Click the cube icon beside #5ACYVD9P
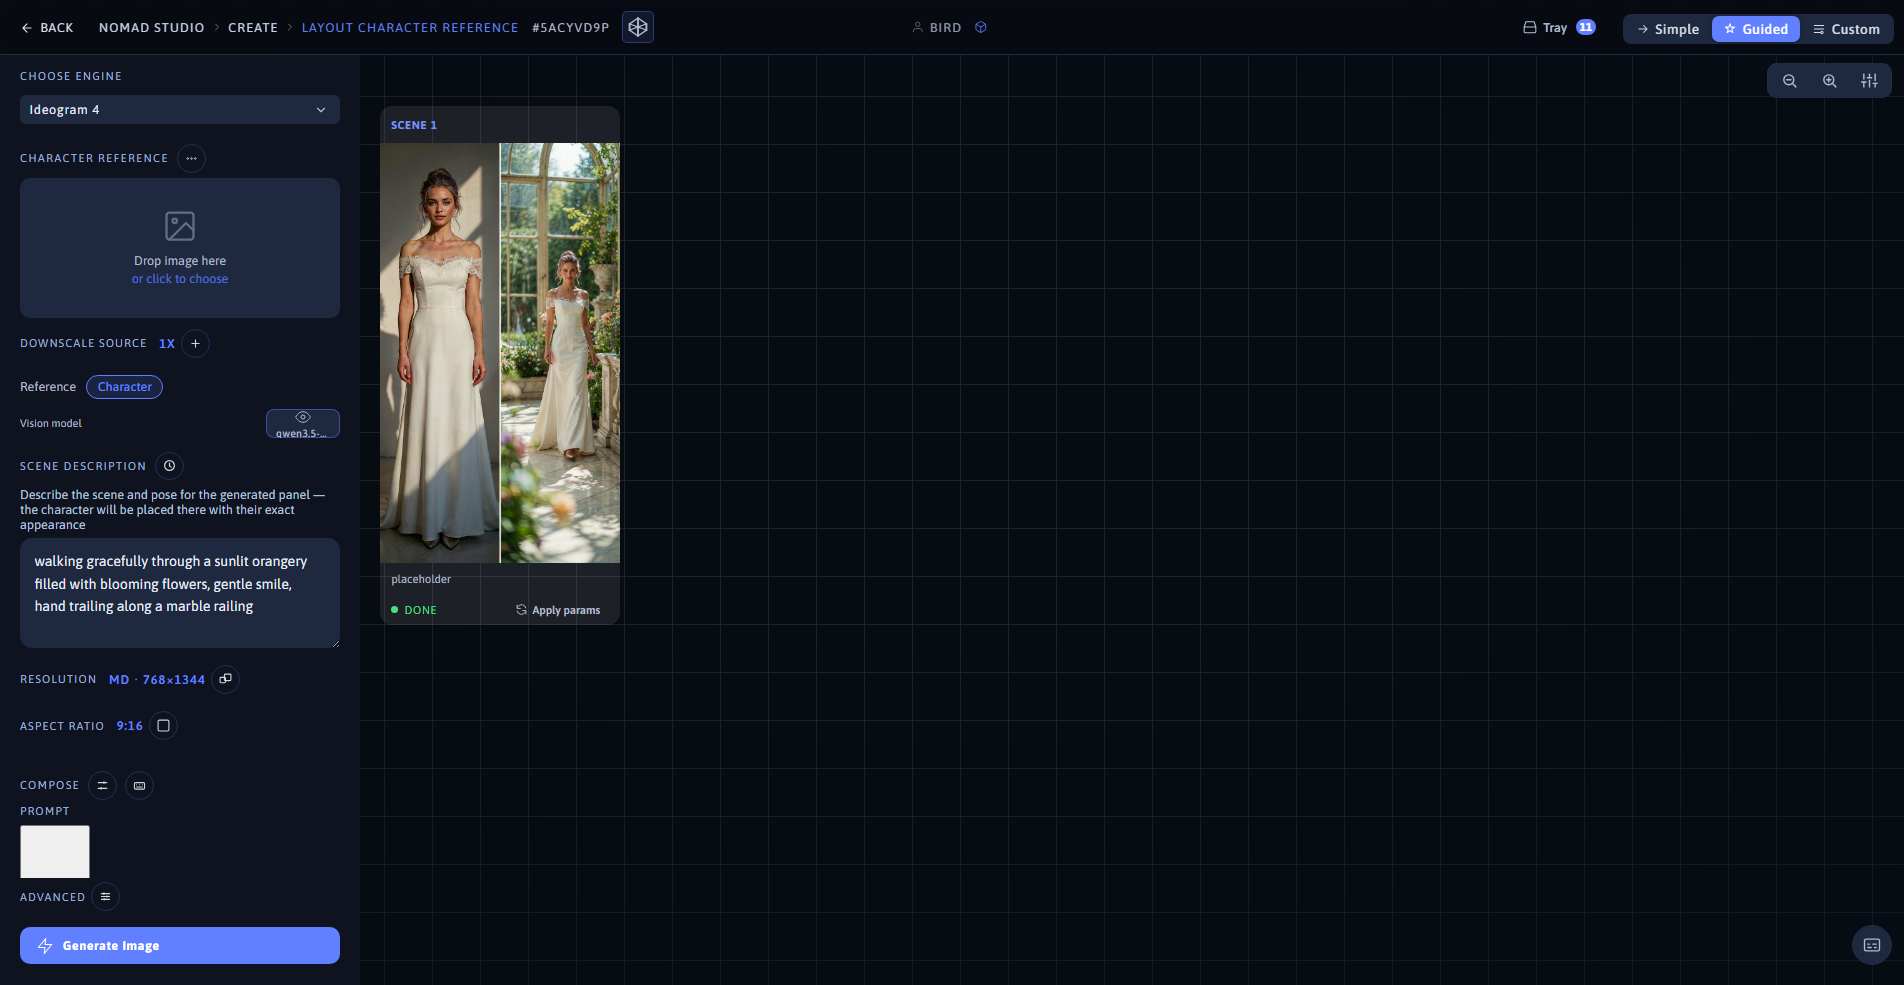This screenshot has height=985, width=1904. (x=638, y=27)
